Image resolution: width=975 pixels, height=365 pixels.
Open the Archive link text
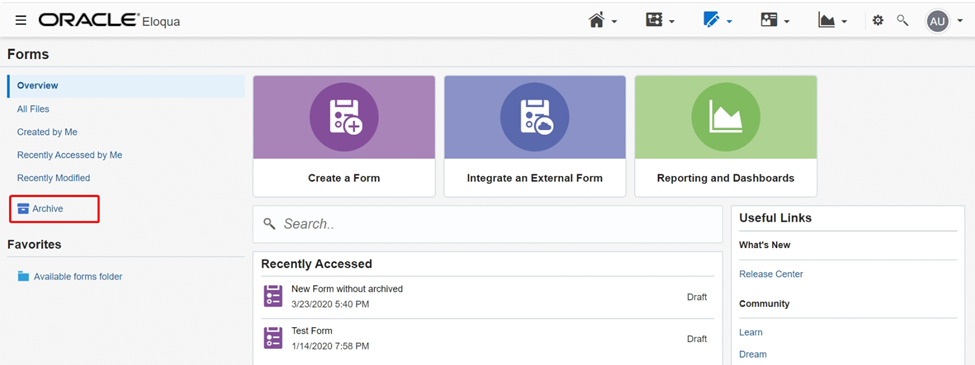click(48, 209)
